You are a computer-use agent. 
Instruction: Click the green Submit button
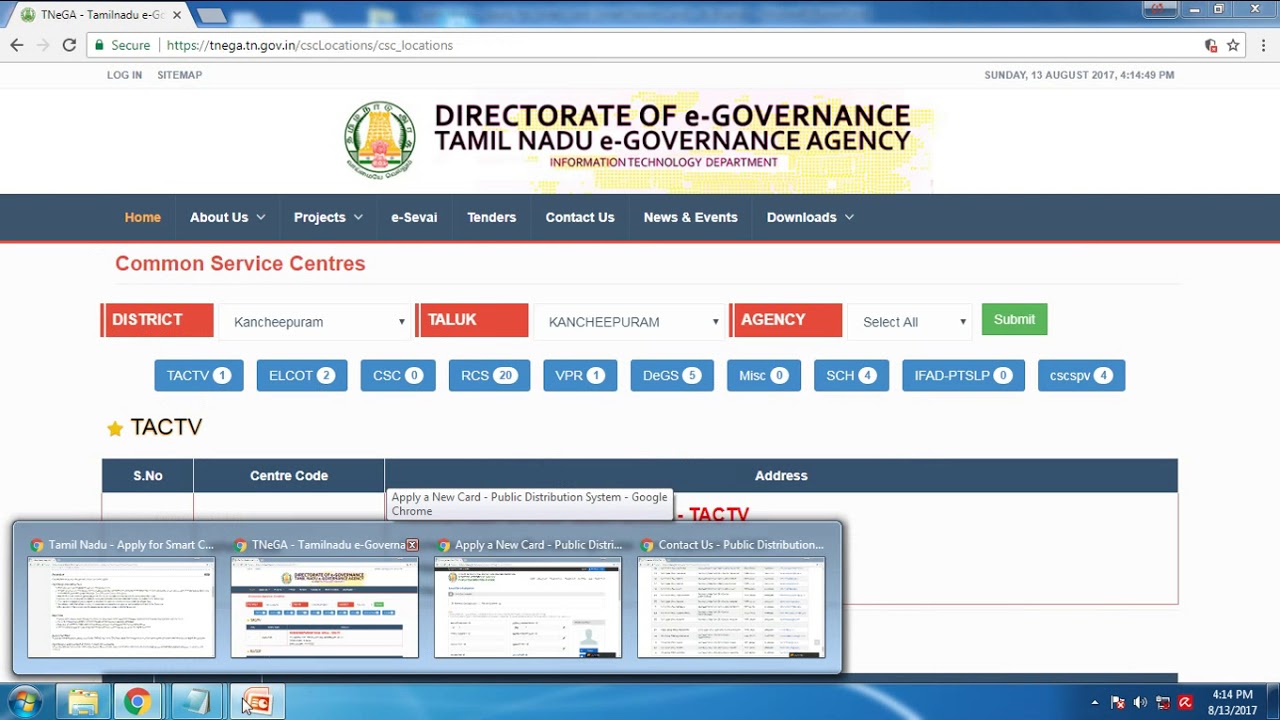click(1014, 319)
